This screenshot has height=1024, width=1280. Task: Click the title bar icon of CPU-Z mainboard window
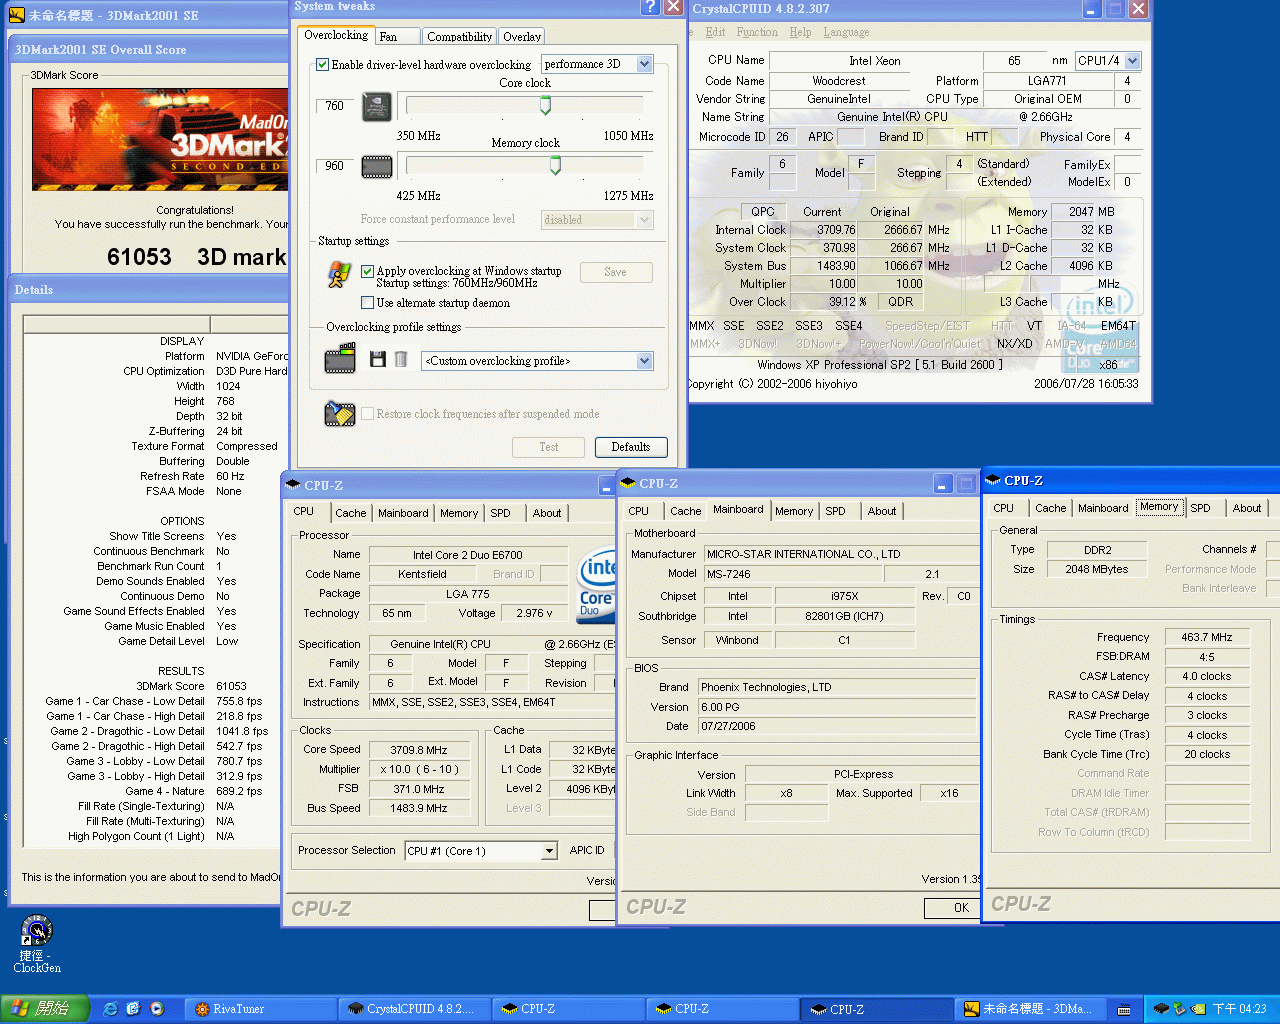(x=628, y=483)
